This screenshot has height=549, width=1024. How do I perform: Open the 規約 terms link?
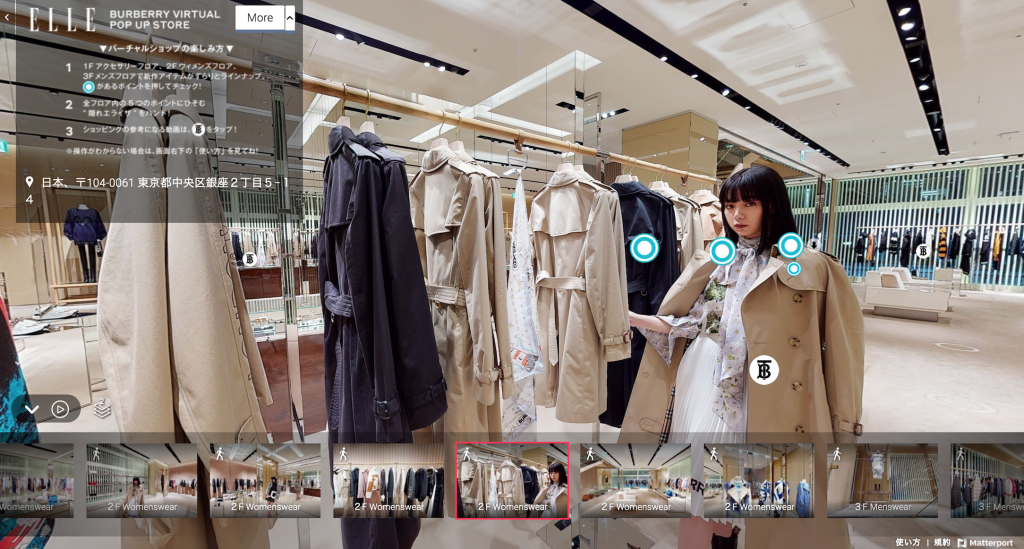[x=942, y=542]
